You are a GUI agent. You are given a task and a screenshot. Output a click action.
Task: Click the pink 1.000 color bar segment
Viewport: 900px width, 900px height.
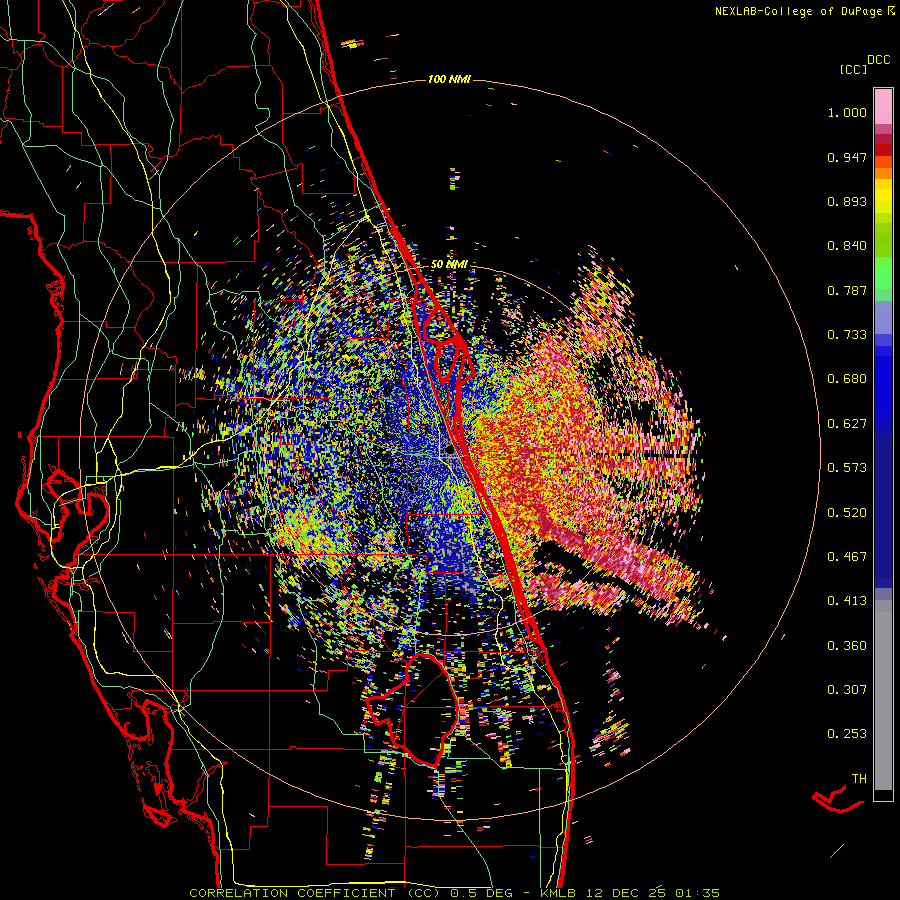[883, 107]
